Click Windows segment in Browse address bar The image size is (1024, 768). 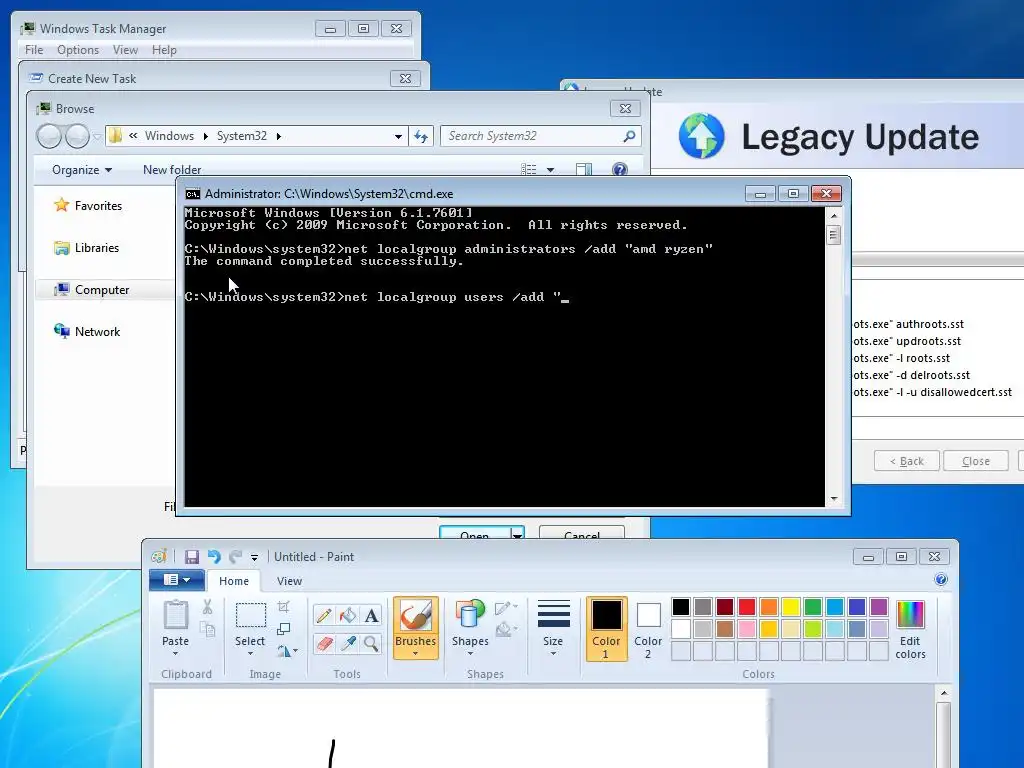pos(169,136)
